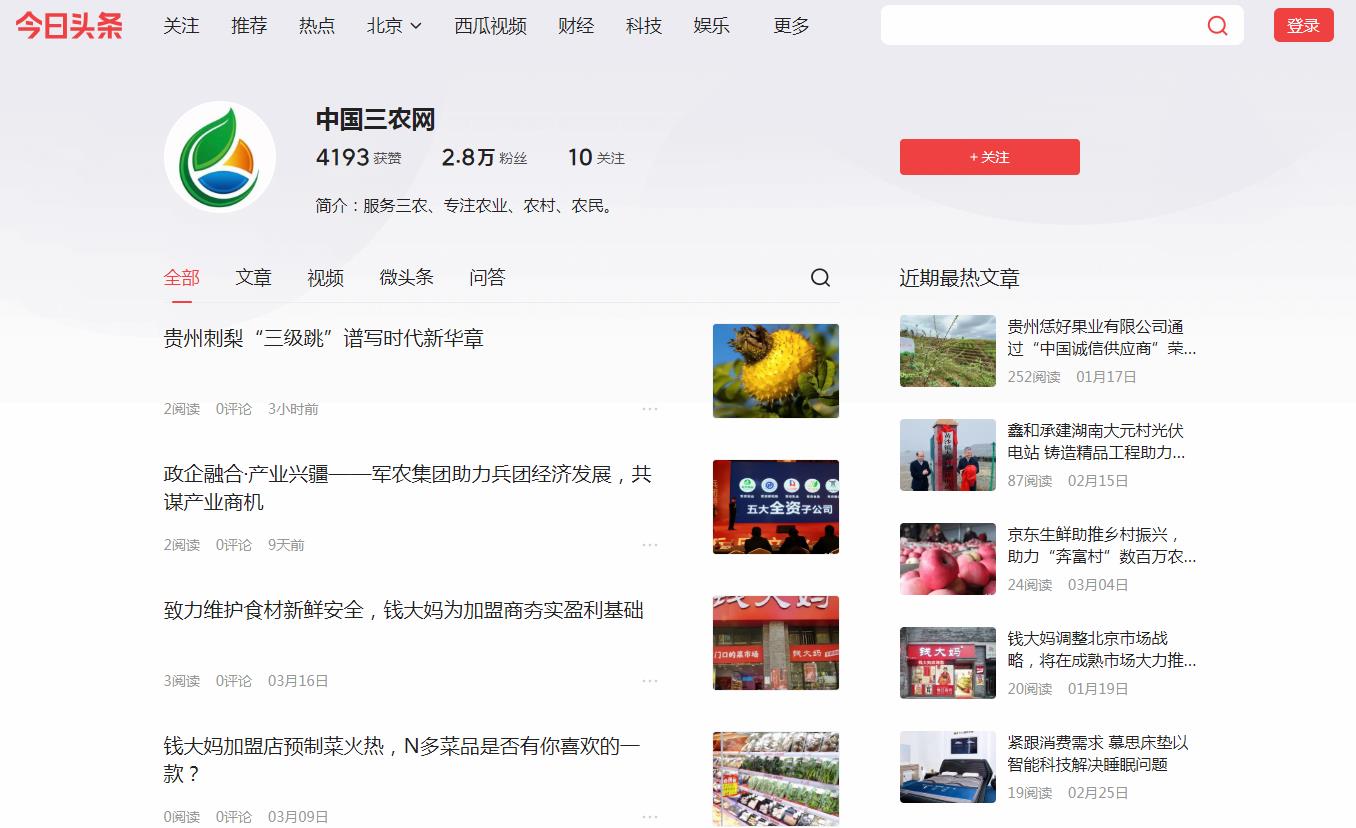Screen dimensions: 1356x828
Task: Open the 热点 channel
Action: point(317,26)
